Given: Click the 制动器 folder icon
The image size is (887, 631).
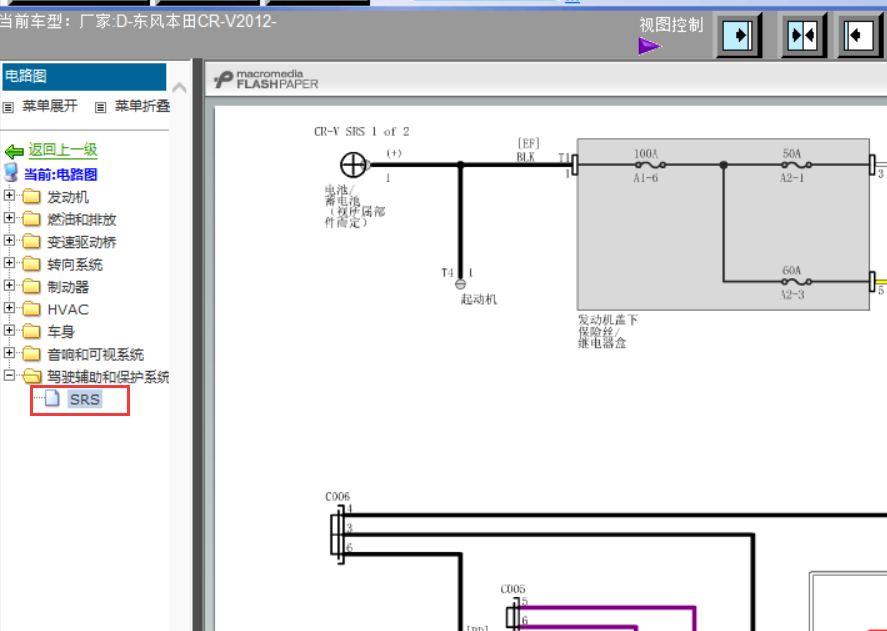Looking at the screenshot, I should pyautogui.click(x=31, y=286).
